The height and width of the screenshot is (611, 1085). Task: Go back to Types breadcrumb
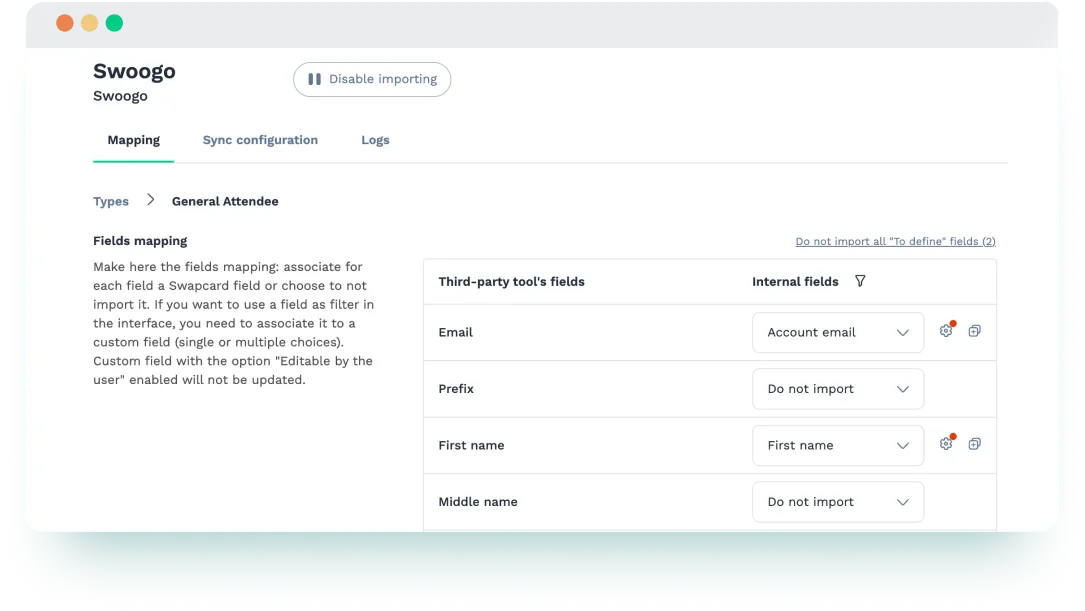(x=111, y=201)
